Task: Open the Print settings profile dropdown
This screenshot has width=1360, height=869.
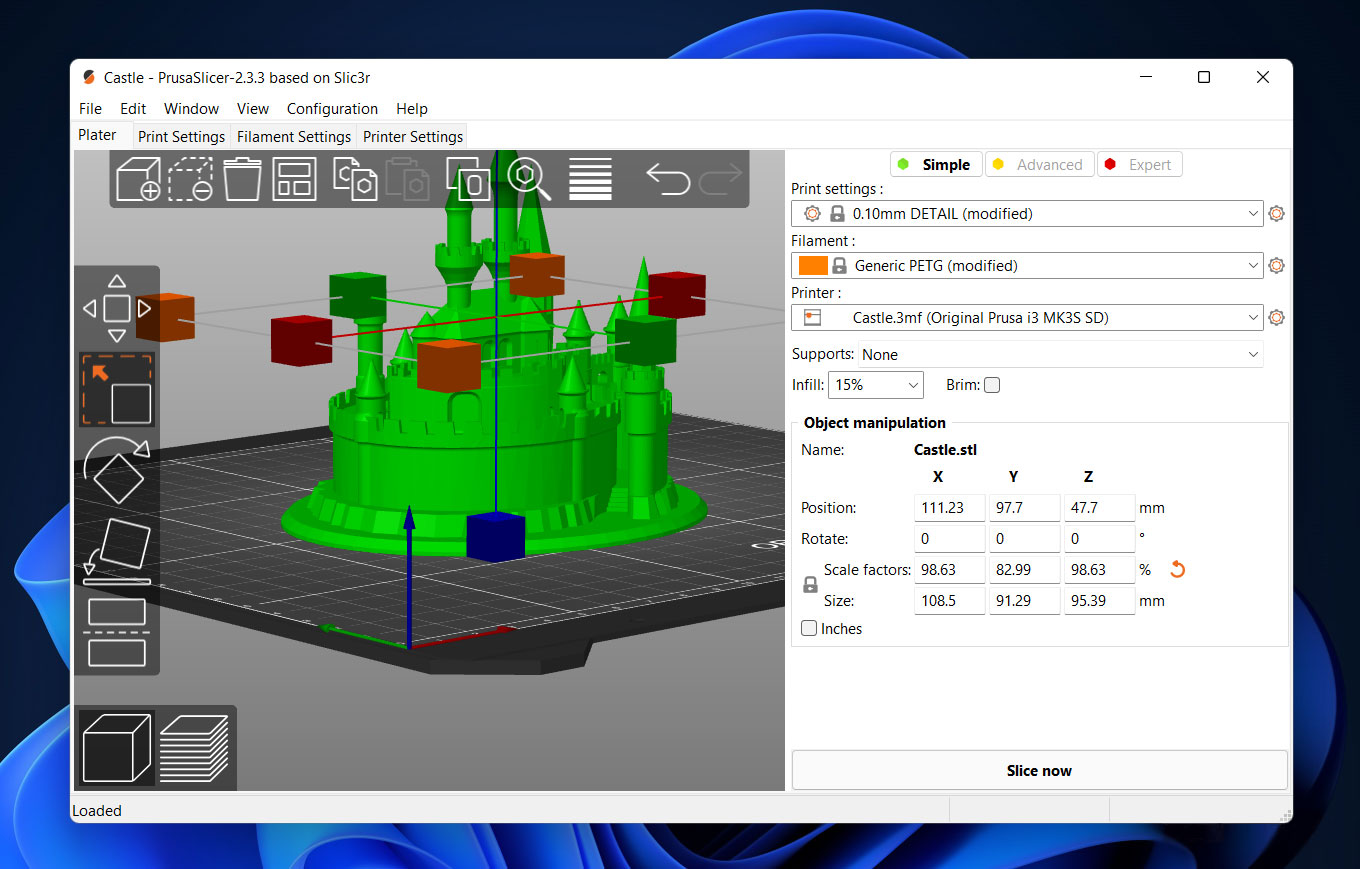Action: click(1027, 214)
